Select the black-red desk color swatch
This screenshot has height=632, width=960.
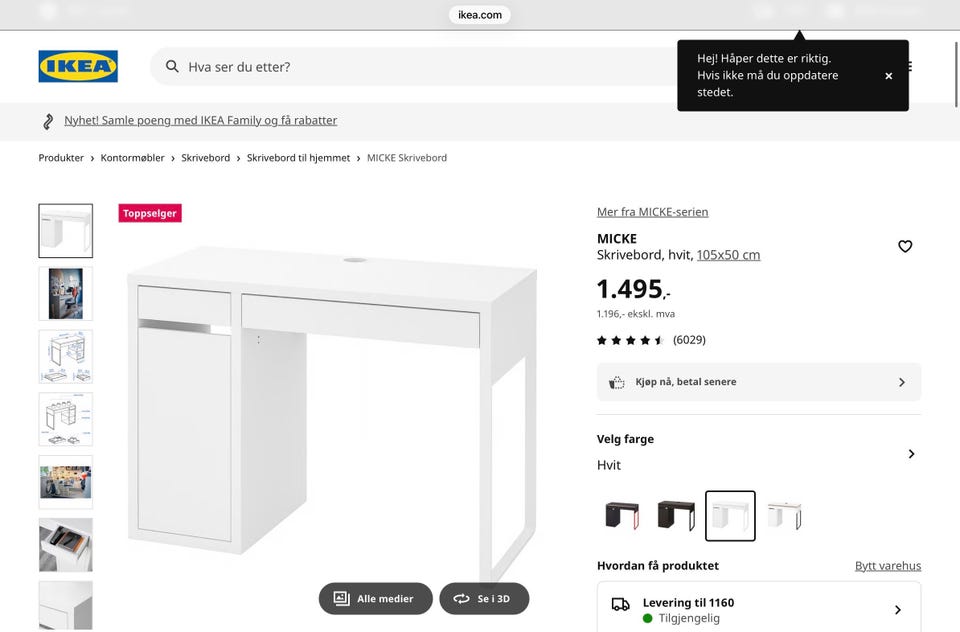tap(622, 516)
